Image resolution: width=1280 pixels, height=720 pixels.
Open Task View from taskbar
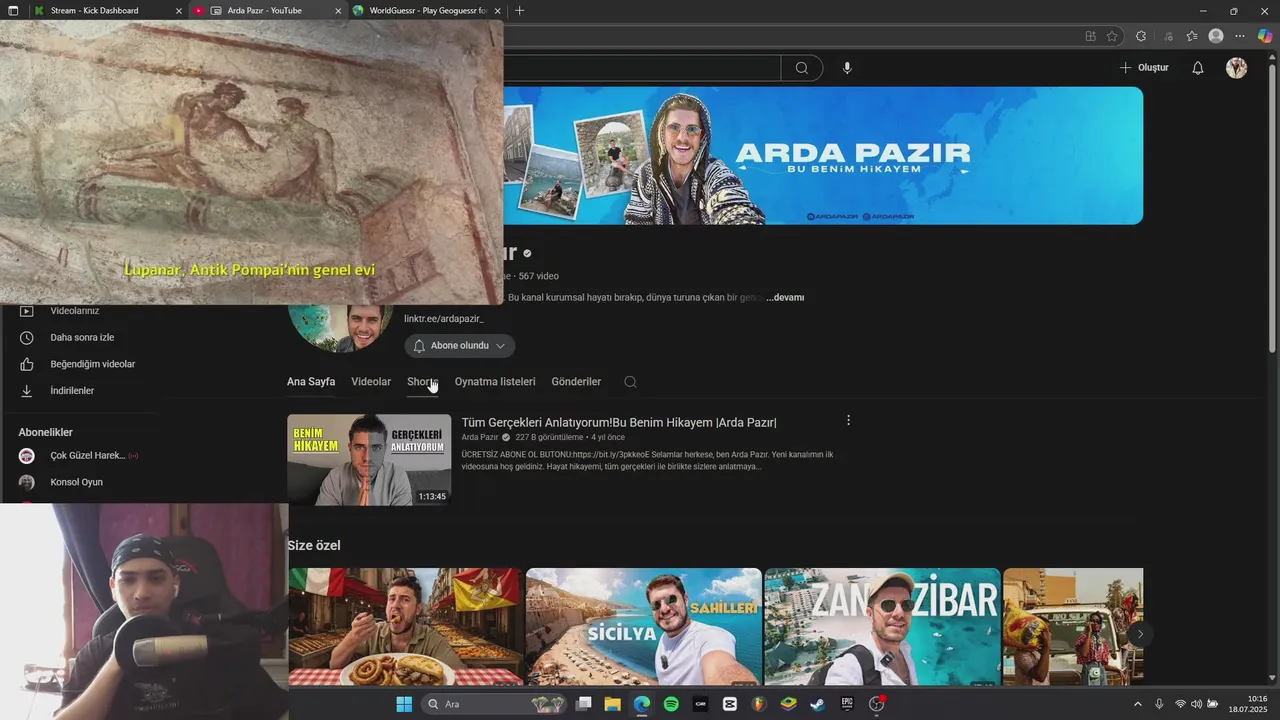tap(584, 704)
